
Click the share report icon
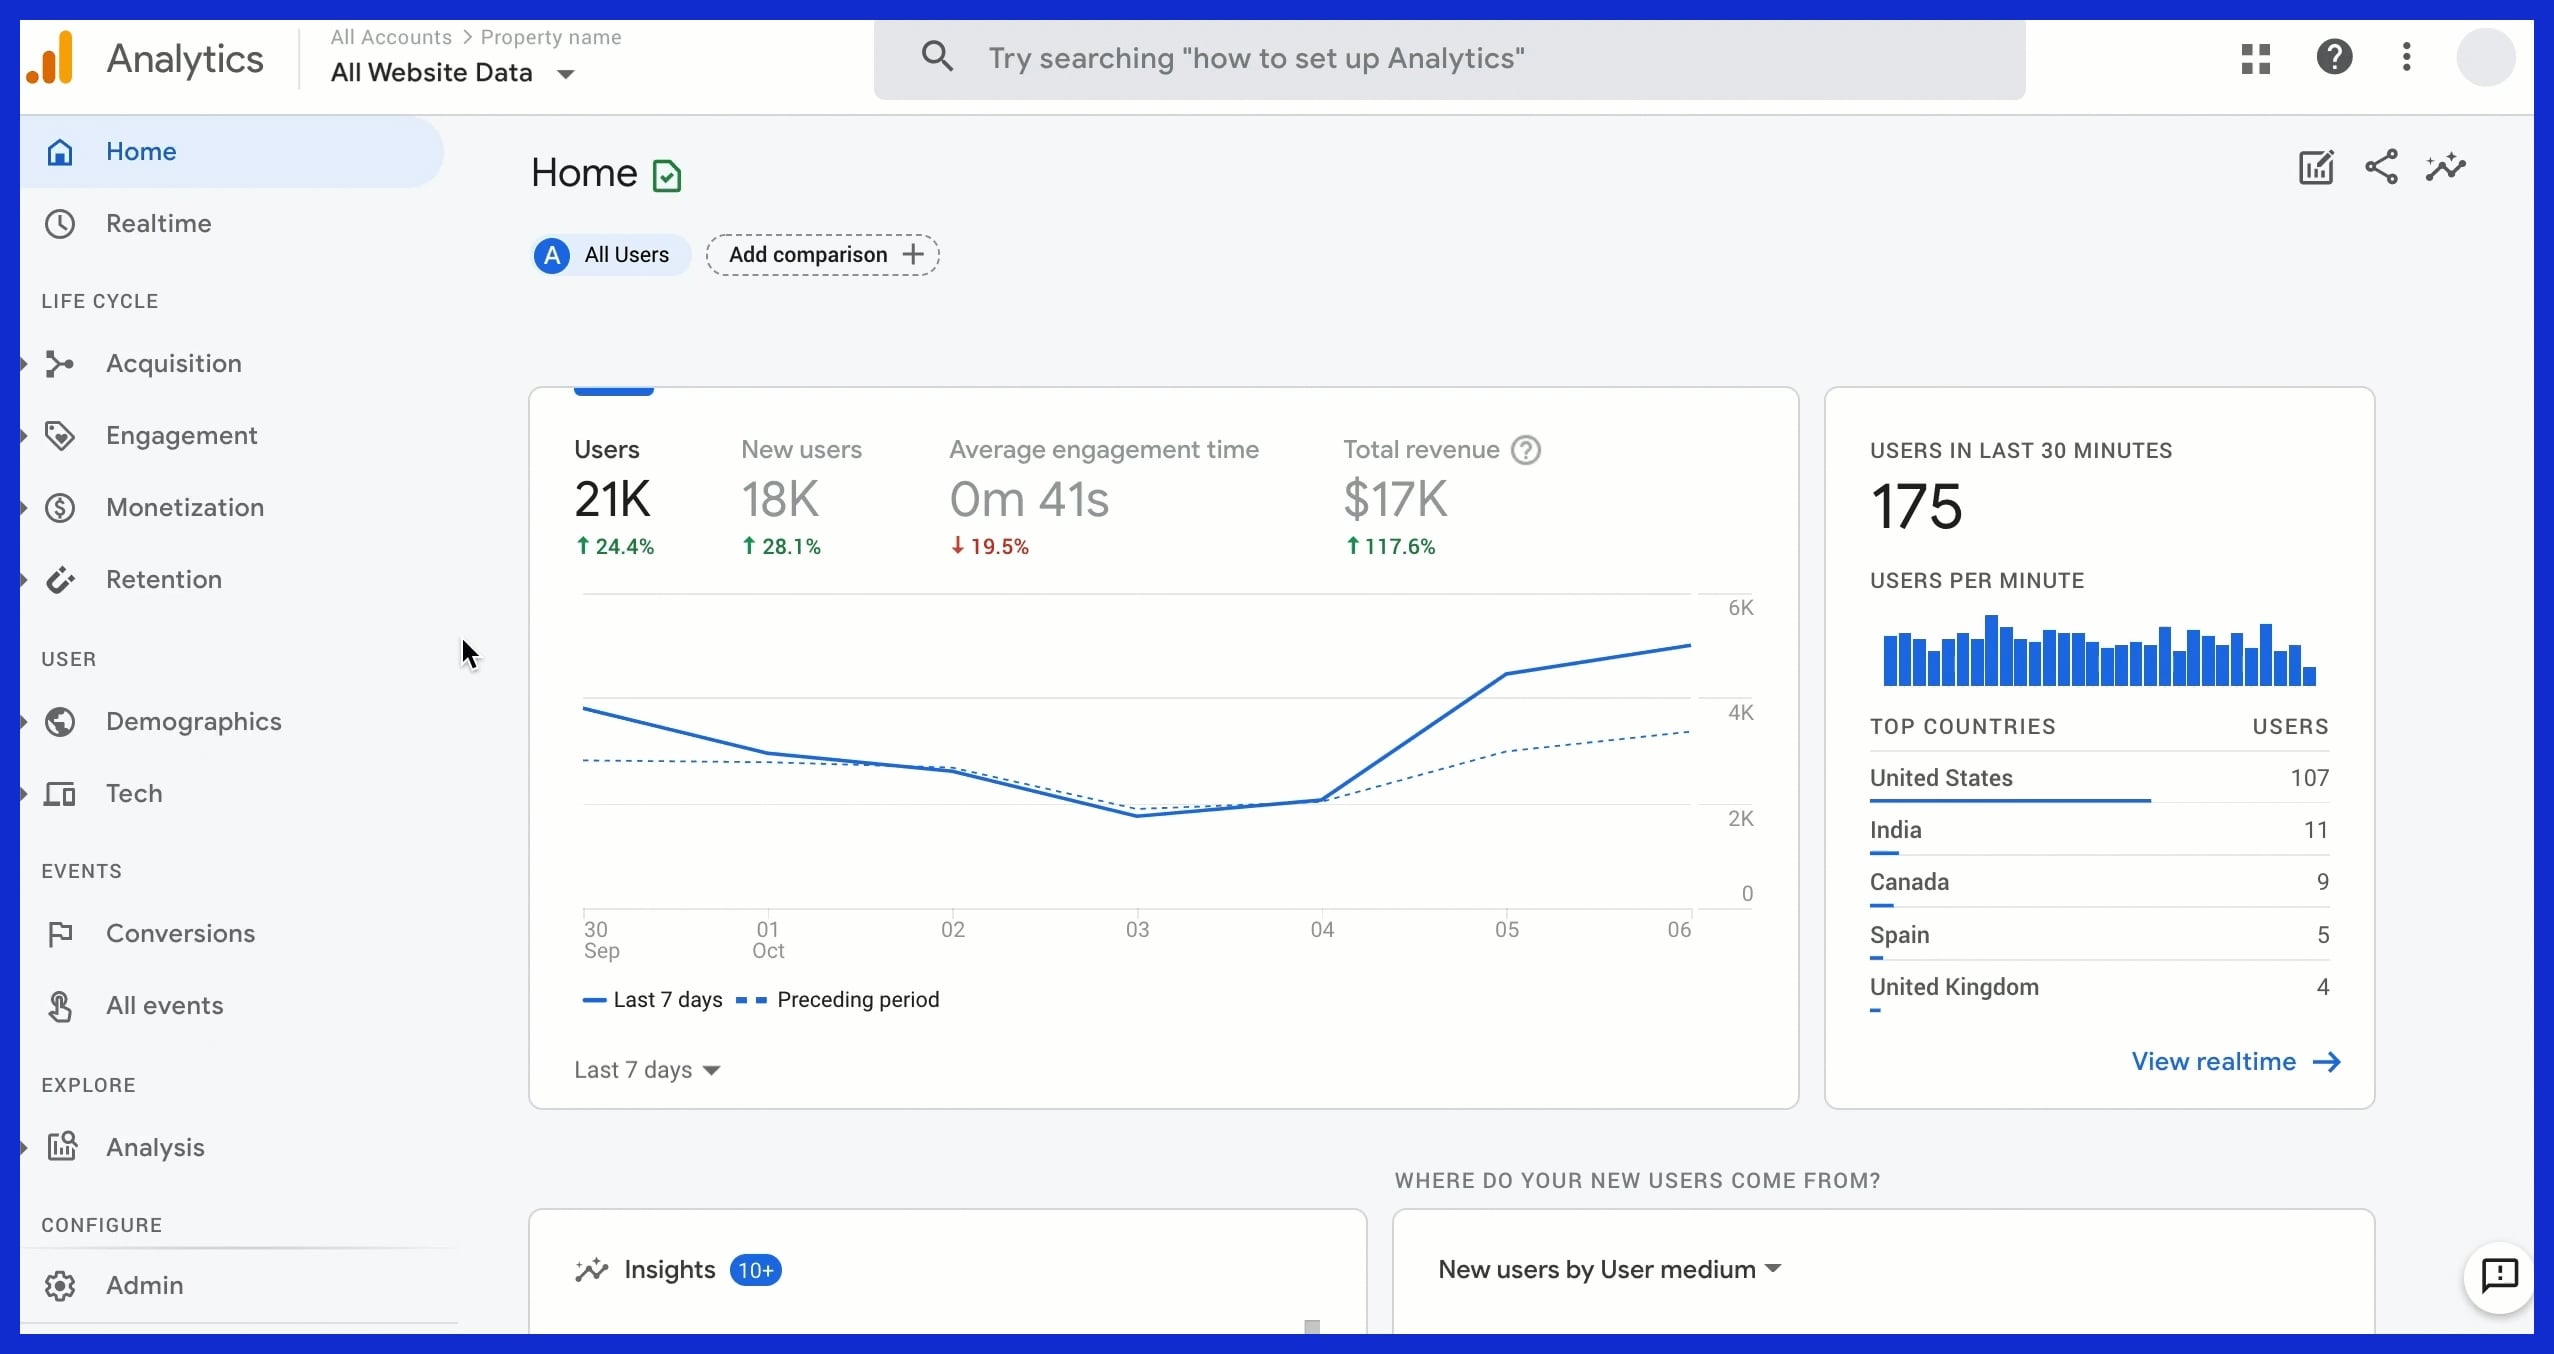(x=2381, y=167)
